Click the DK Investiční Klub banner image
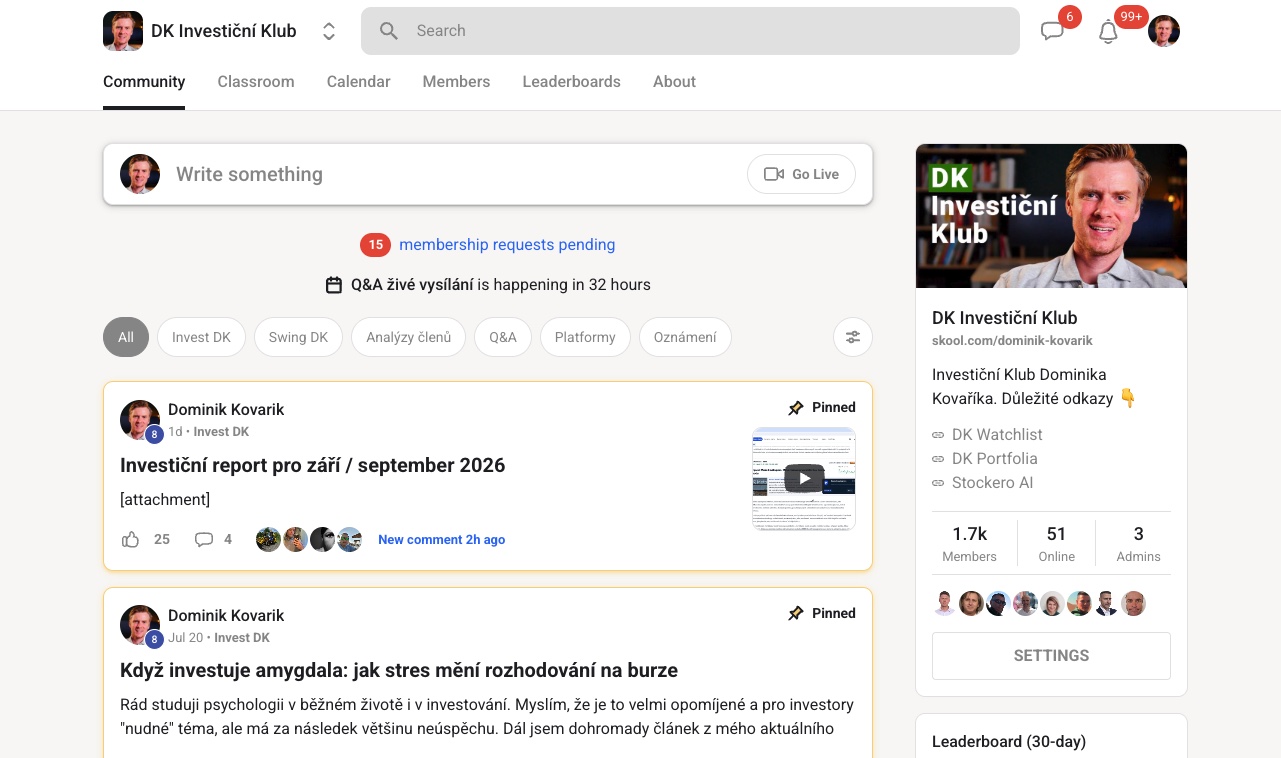This screenshot has width=1281, height=758. point(1051,216)
